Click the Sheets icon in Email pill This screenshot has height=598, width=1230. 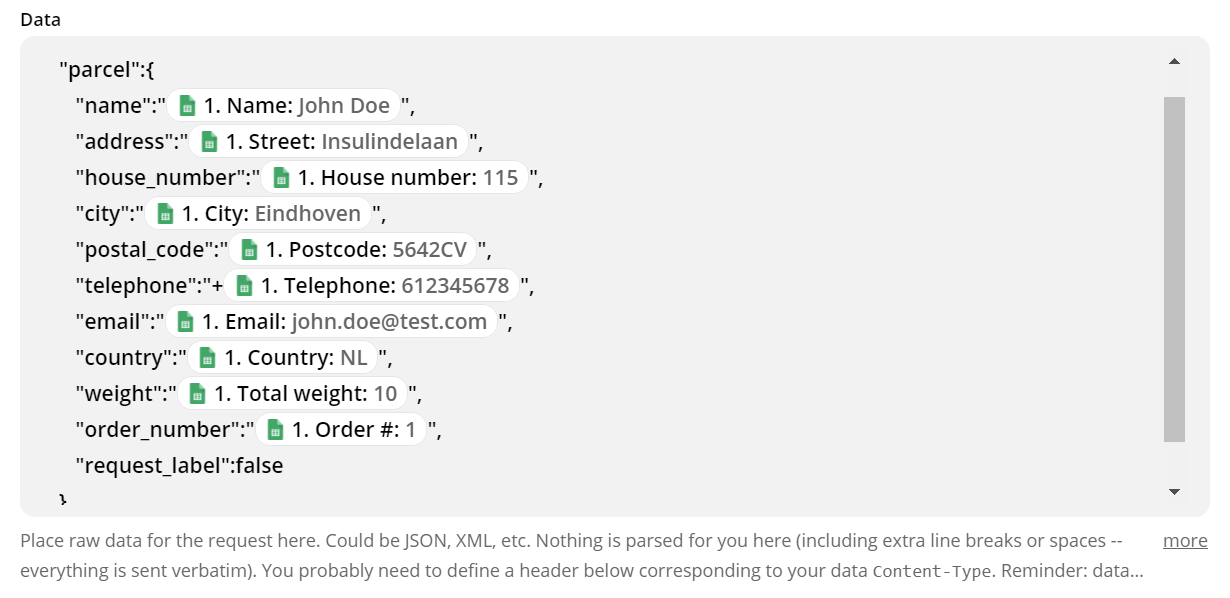pyautogui.click(x=185, y=322)
